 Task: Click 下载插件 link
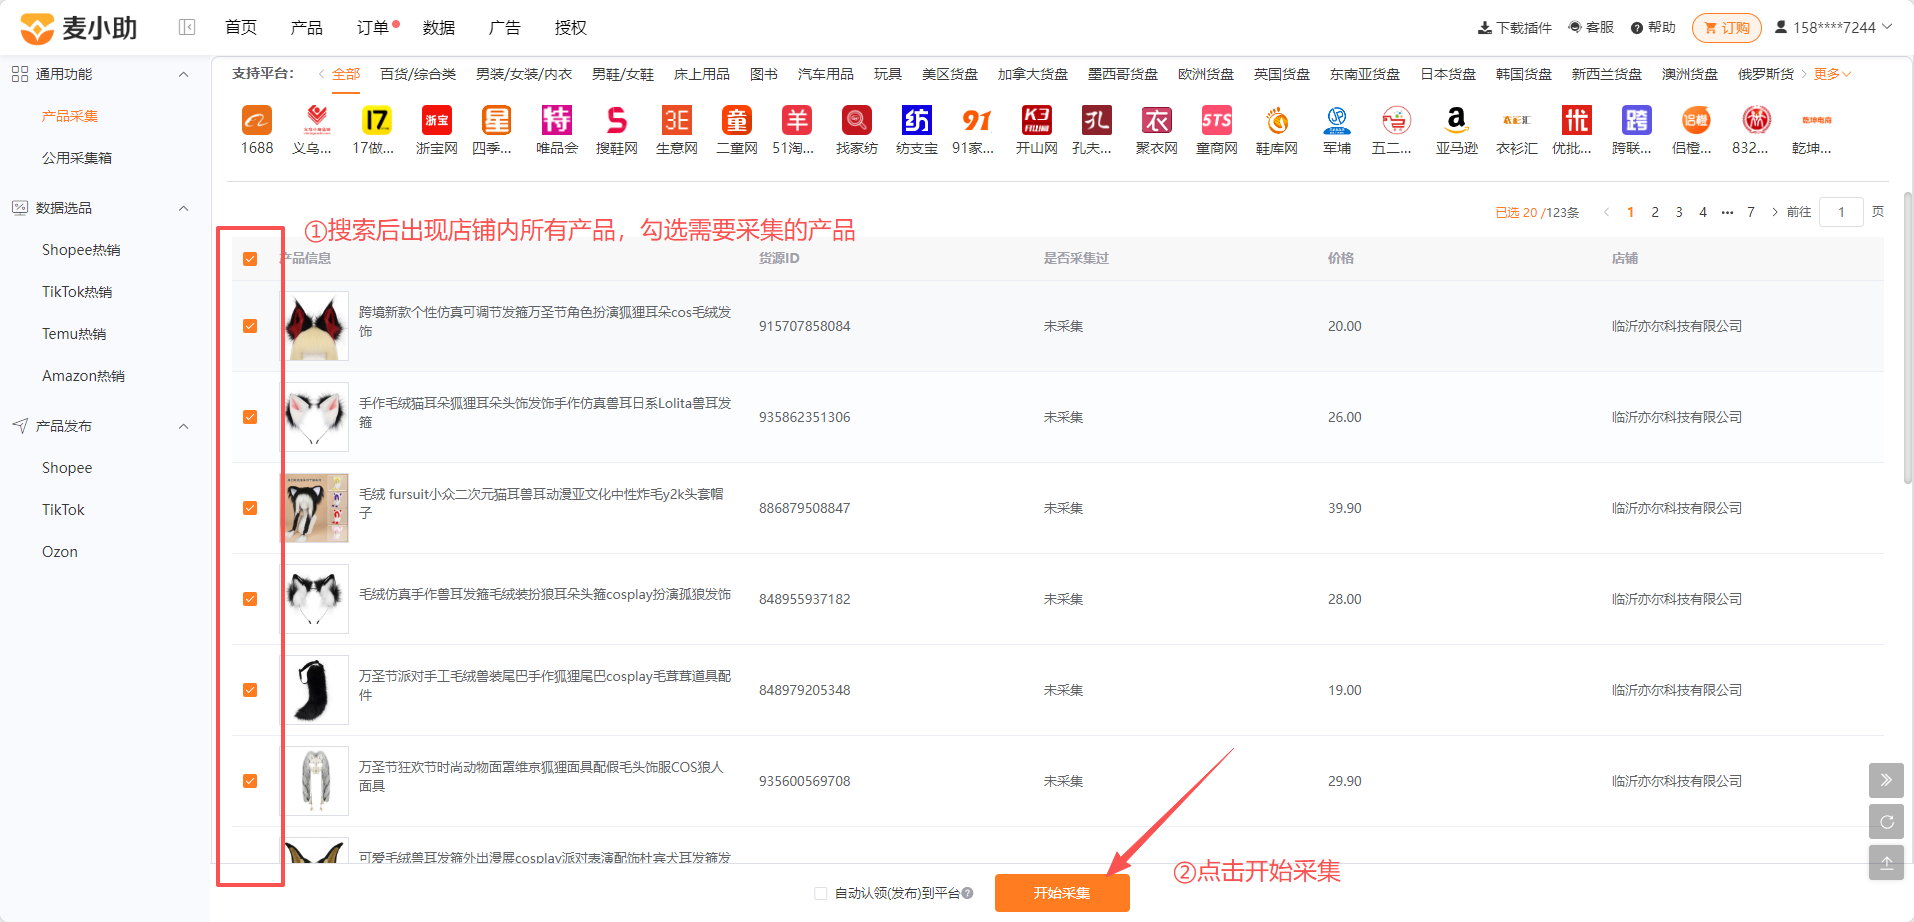pos(1515,27)
